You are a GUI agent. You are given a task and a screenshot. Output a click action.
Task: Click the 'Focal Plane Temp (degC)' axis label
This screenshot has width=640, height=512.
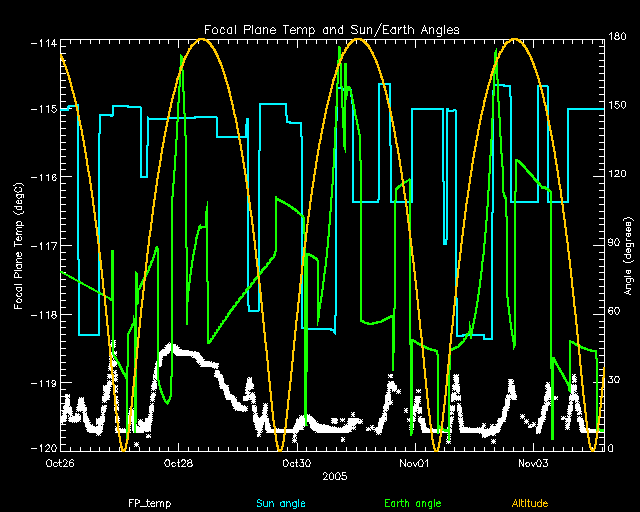(x=18, y=244)
